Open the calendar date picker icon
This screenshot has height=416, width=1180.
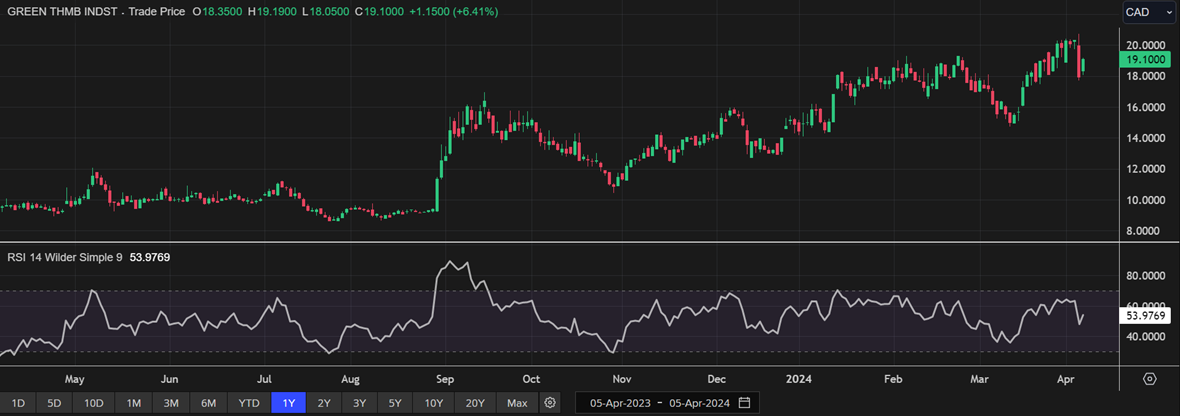[744, 402]
